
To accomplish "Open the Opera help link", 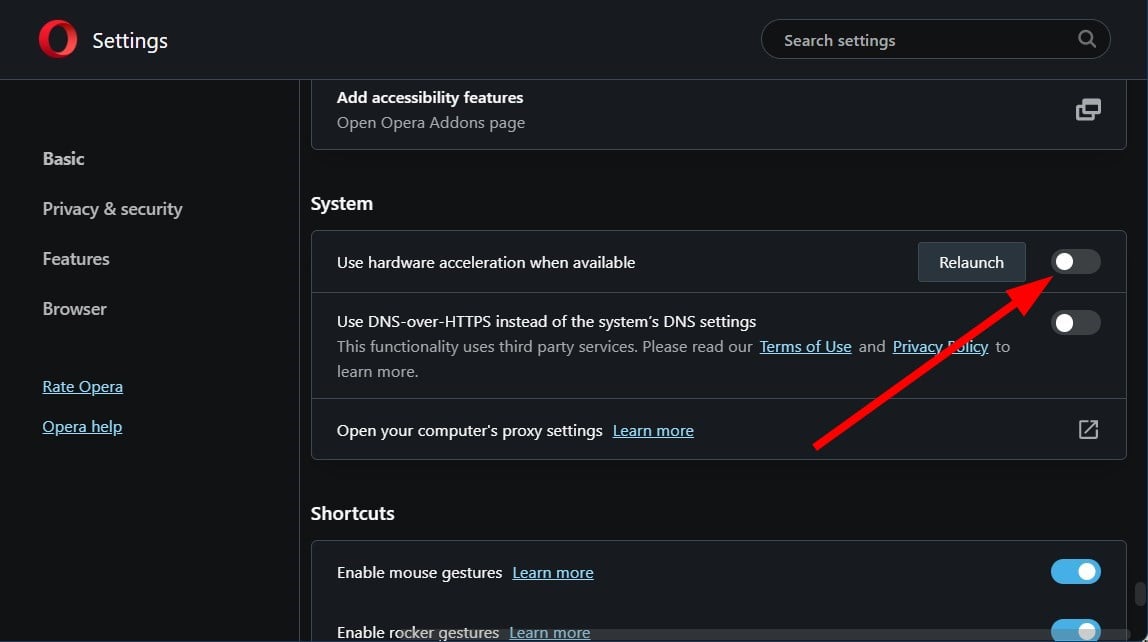I will click(82, 427).
